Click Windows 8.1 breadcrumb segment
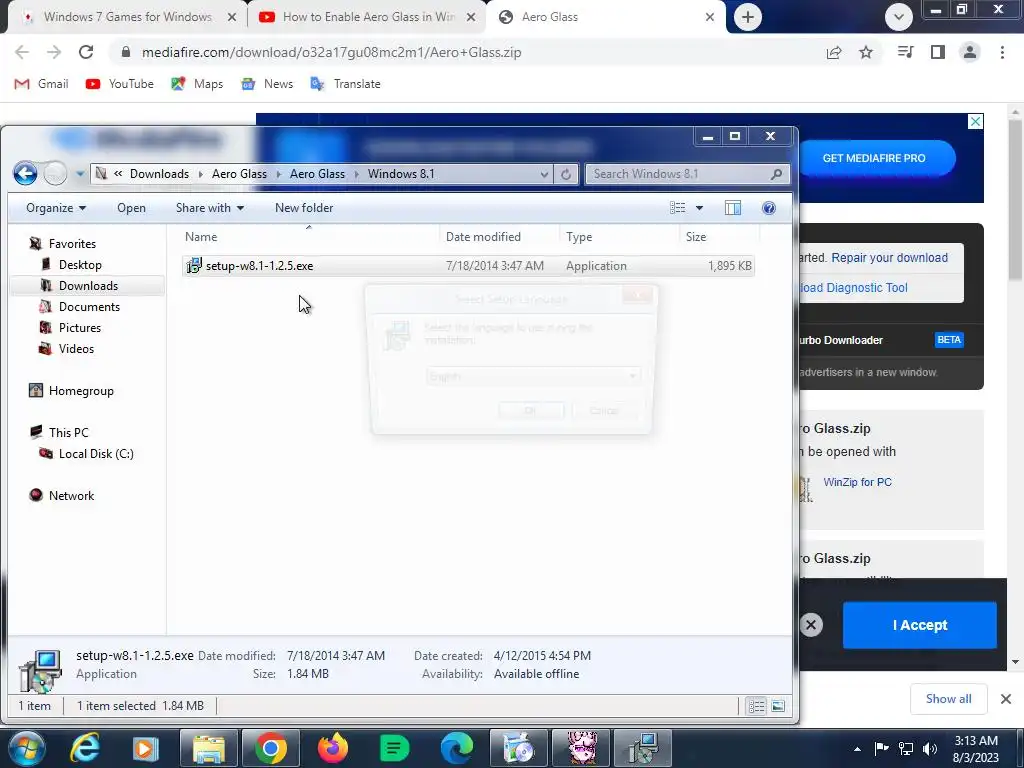1024x768 pixels. click(x=401, y=174)
